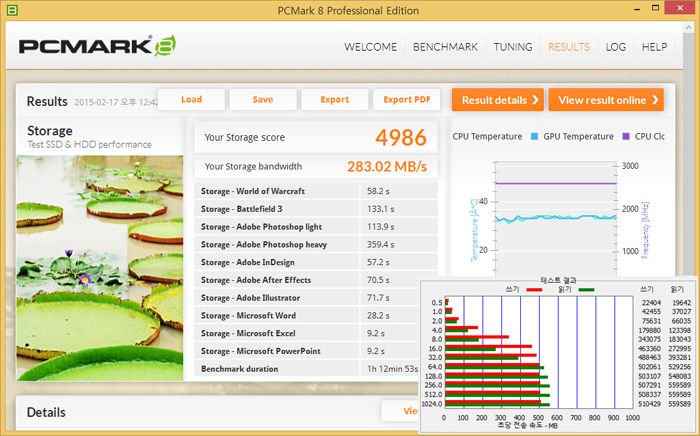Viewport: 700px width, 436px height.
Task: Open the WELCOME tab
Action: [370, 47]
